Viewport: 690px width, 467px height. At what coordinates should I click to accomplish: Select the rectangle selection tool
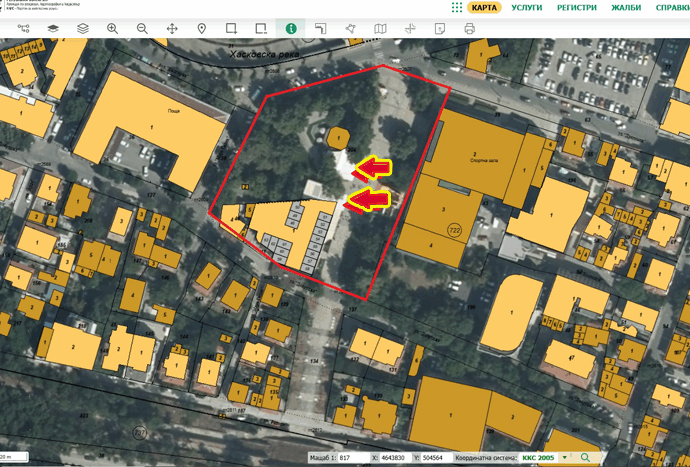click(x=231, y=29)
